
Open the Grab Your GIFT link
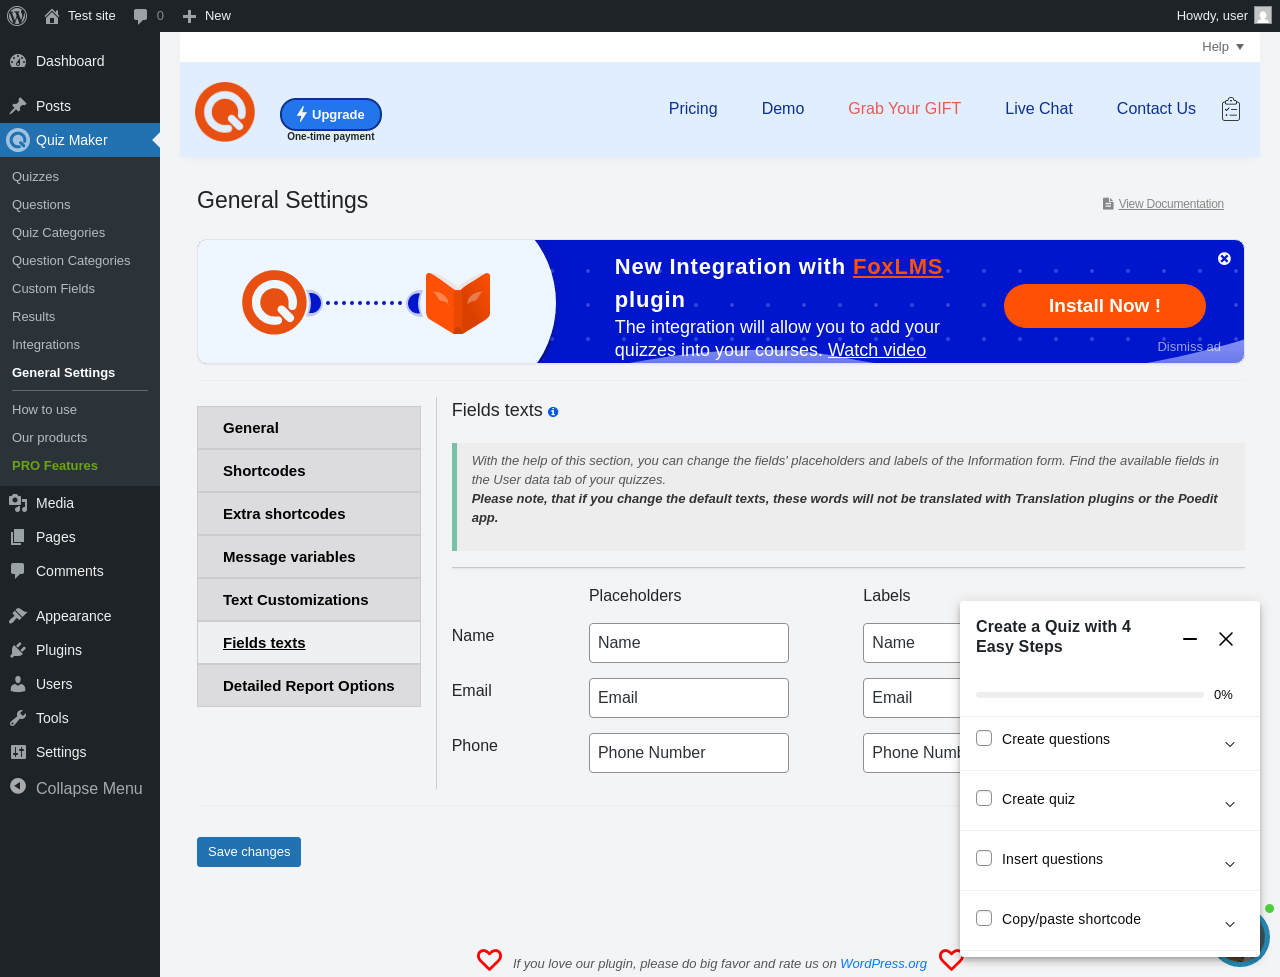pos(904,109)
